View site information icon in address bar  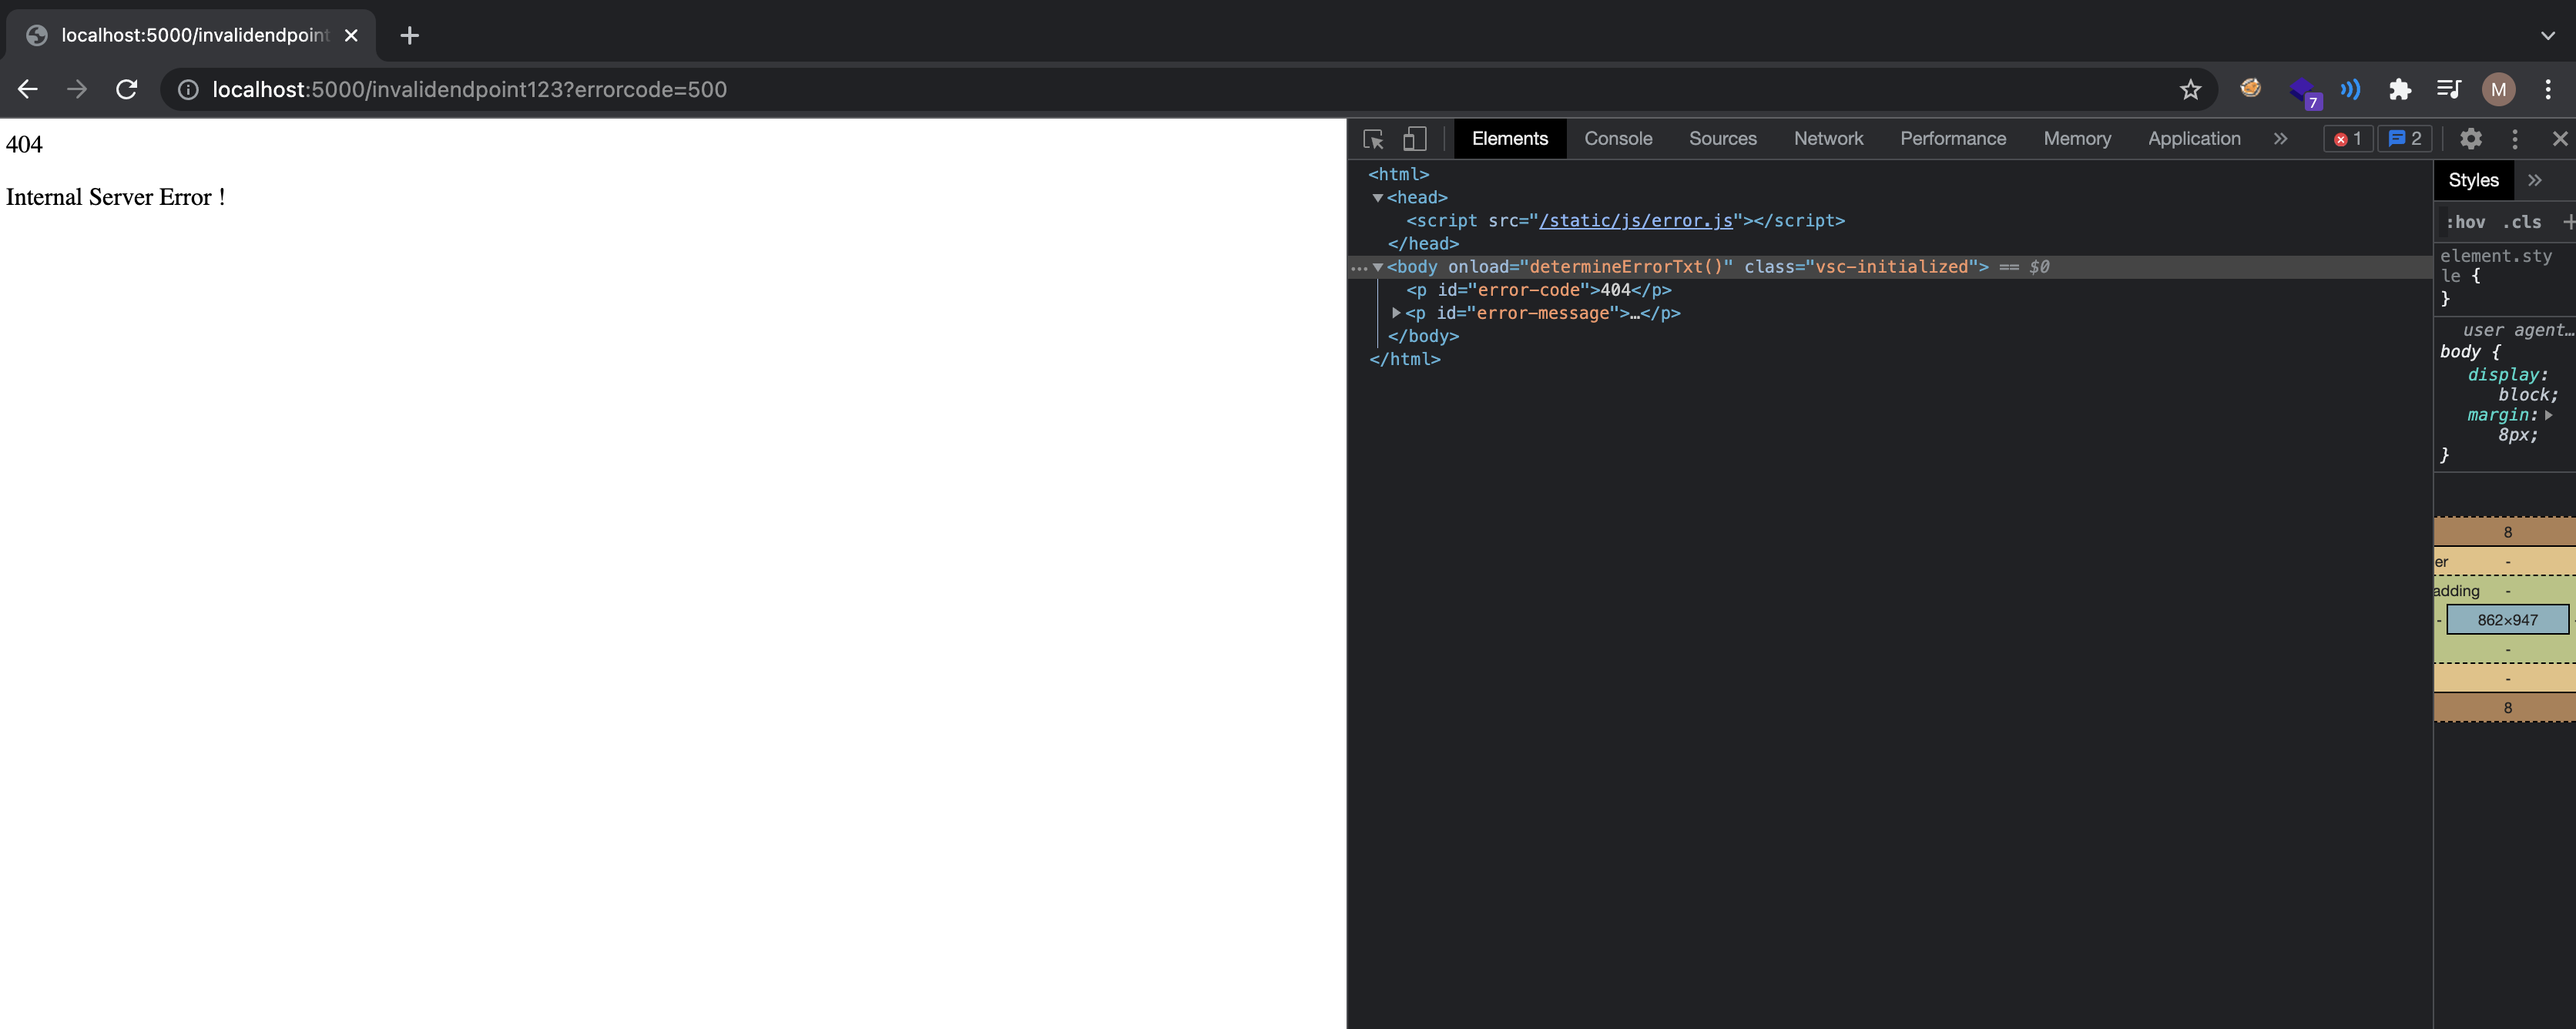[188, 90]
